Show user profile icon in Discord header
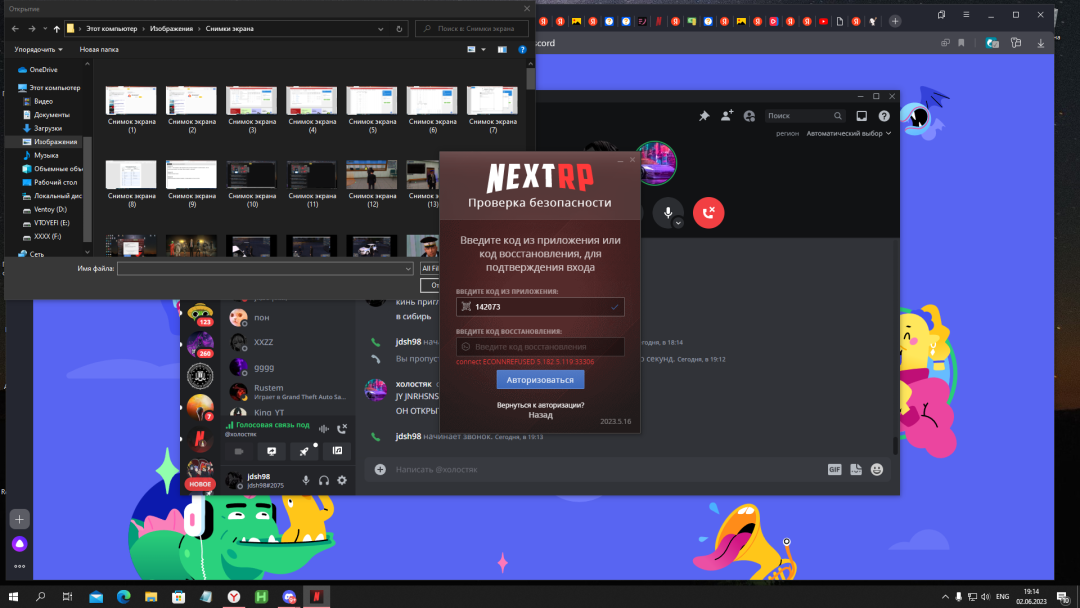Viewport: 1080px width, 608px height. tap(749, 116)
